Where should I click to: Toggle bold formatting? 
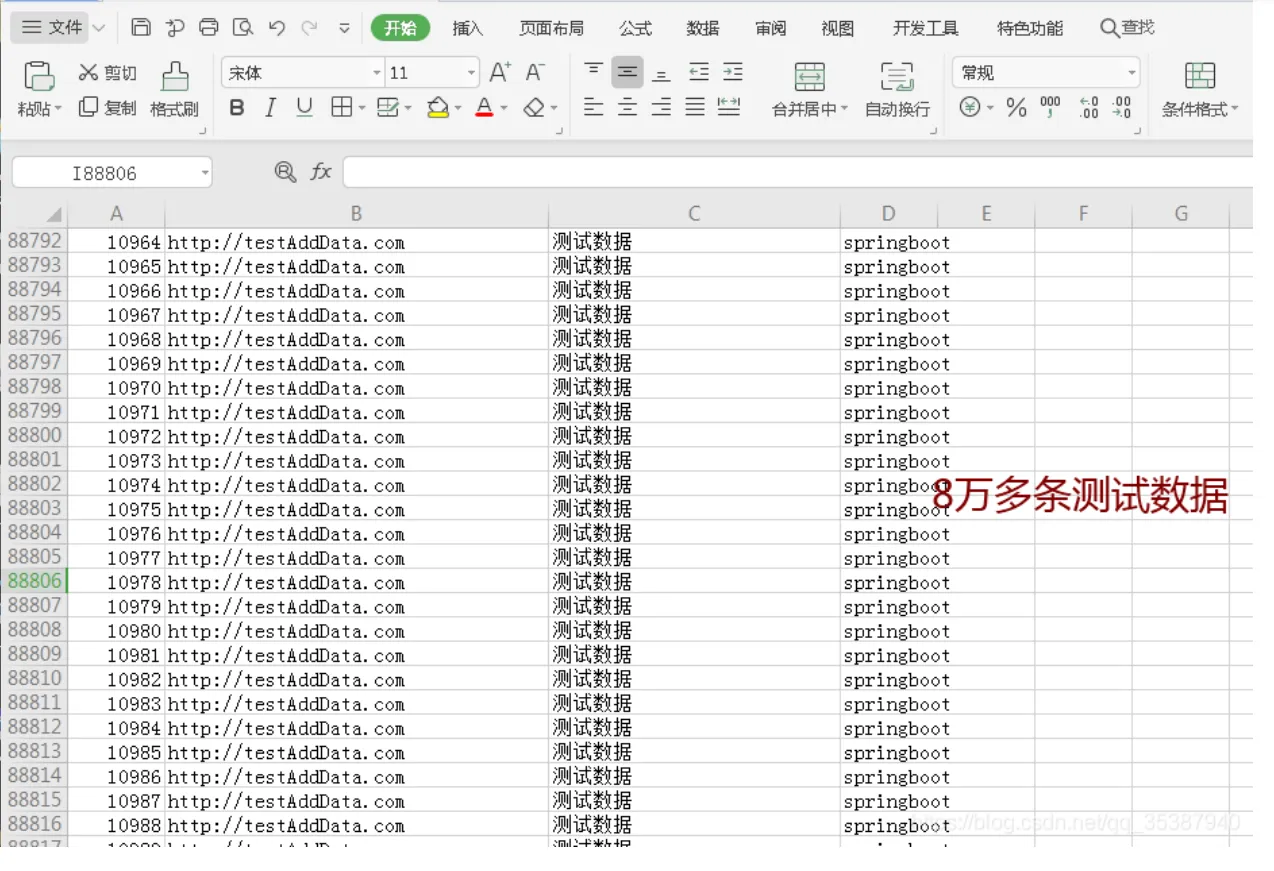pos(237,107)
